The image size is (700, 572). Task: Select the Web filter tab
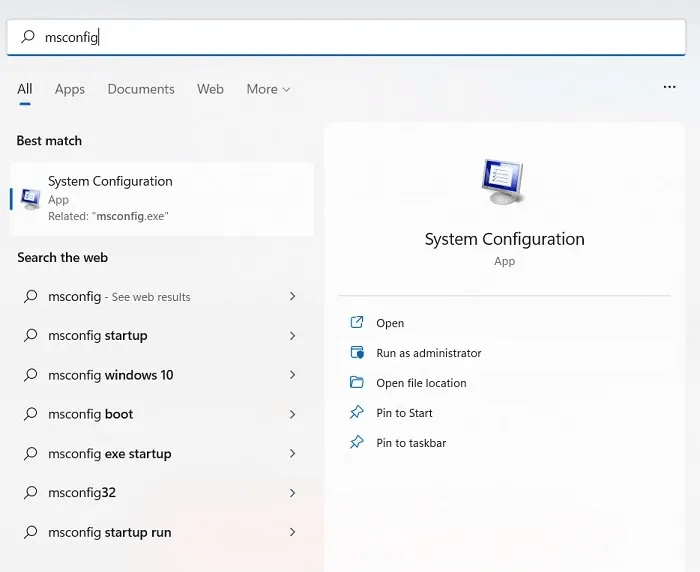pyautogui.click(x=210, y=89)
